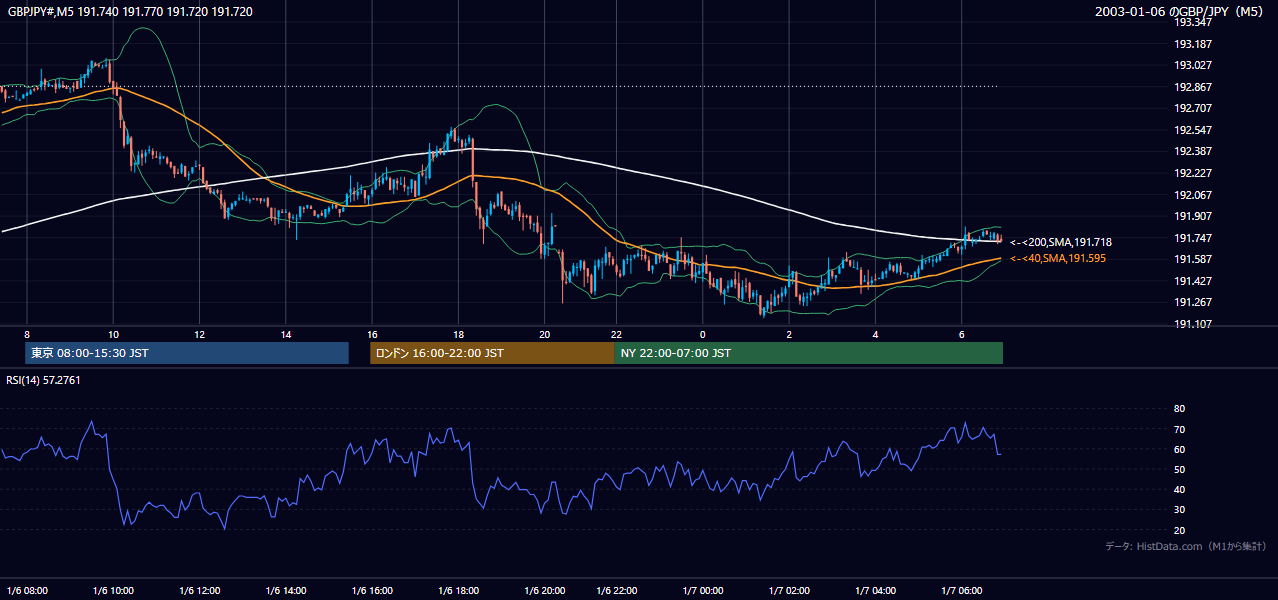The height and width of the screenshot is (600, 1278).
Task: Click RSI scale level 80
Action: click(1179, 409)
